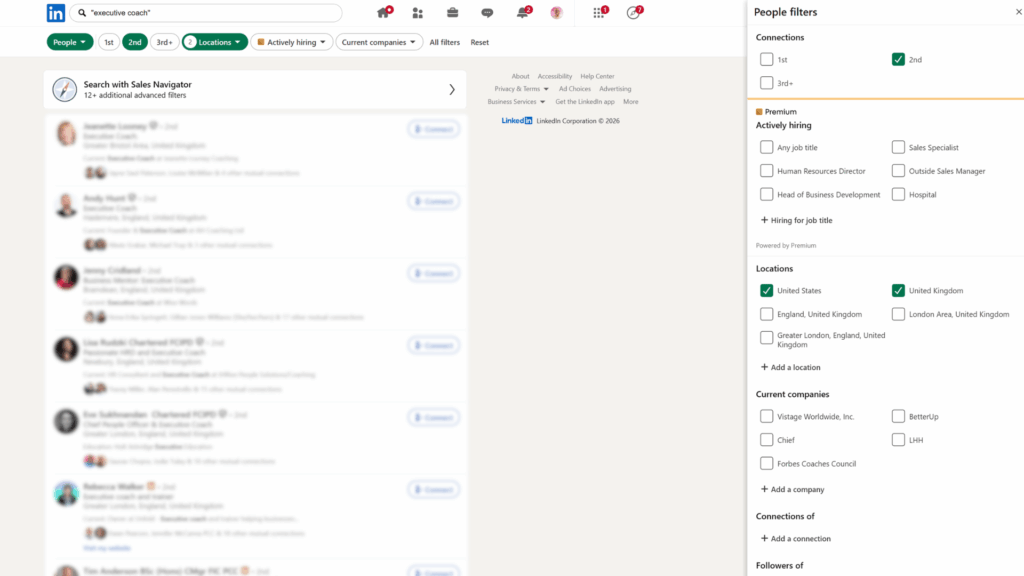Viewport: 1024px width, 576px height.
Task: Click the LinkedIn footer logo
Action: tap(517, 121)
